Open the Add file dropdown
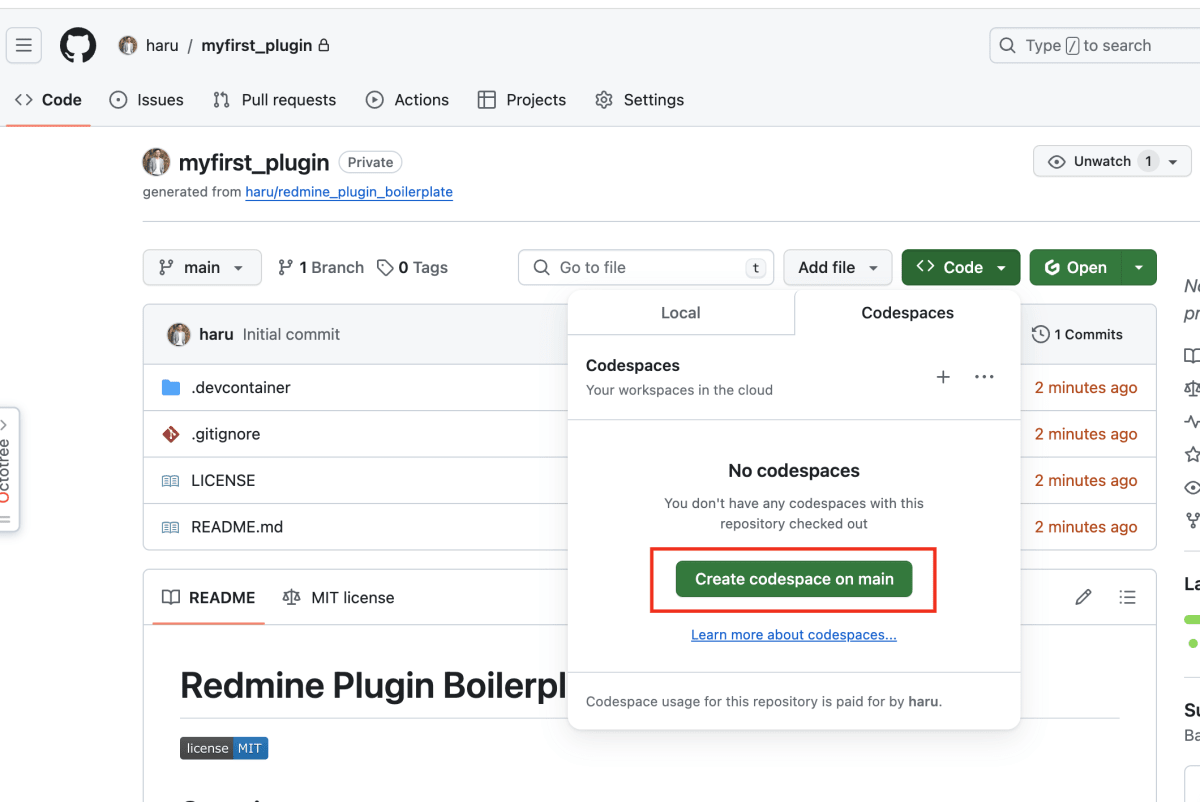This screenshot has width=1200, height=802. tap(837, 267)
